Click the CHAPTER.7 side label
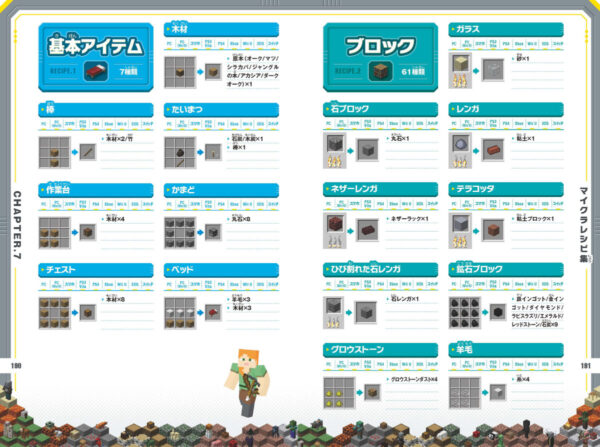This screenshot has height=447, width=600. (17, 225)
